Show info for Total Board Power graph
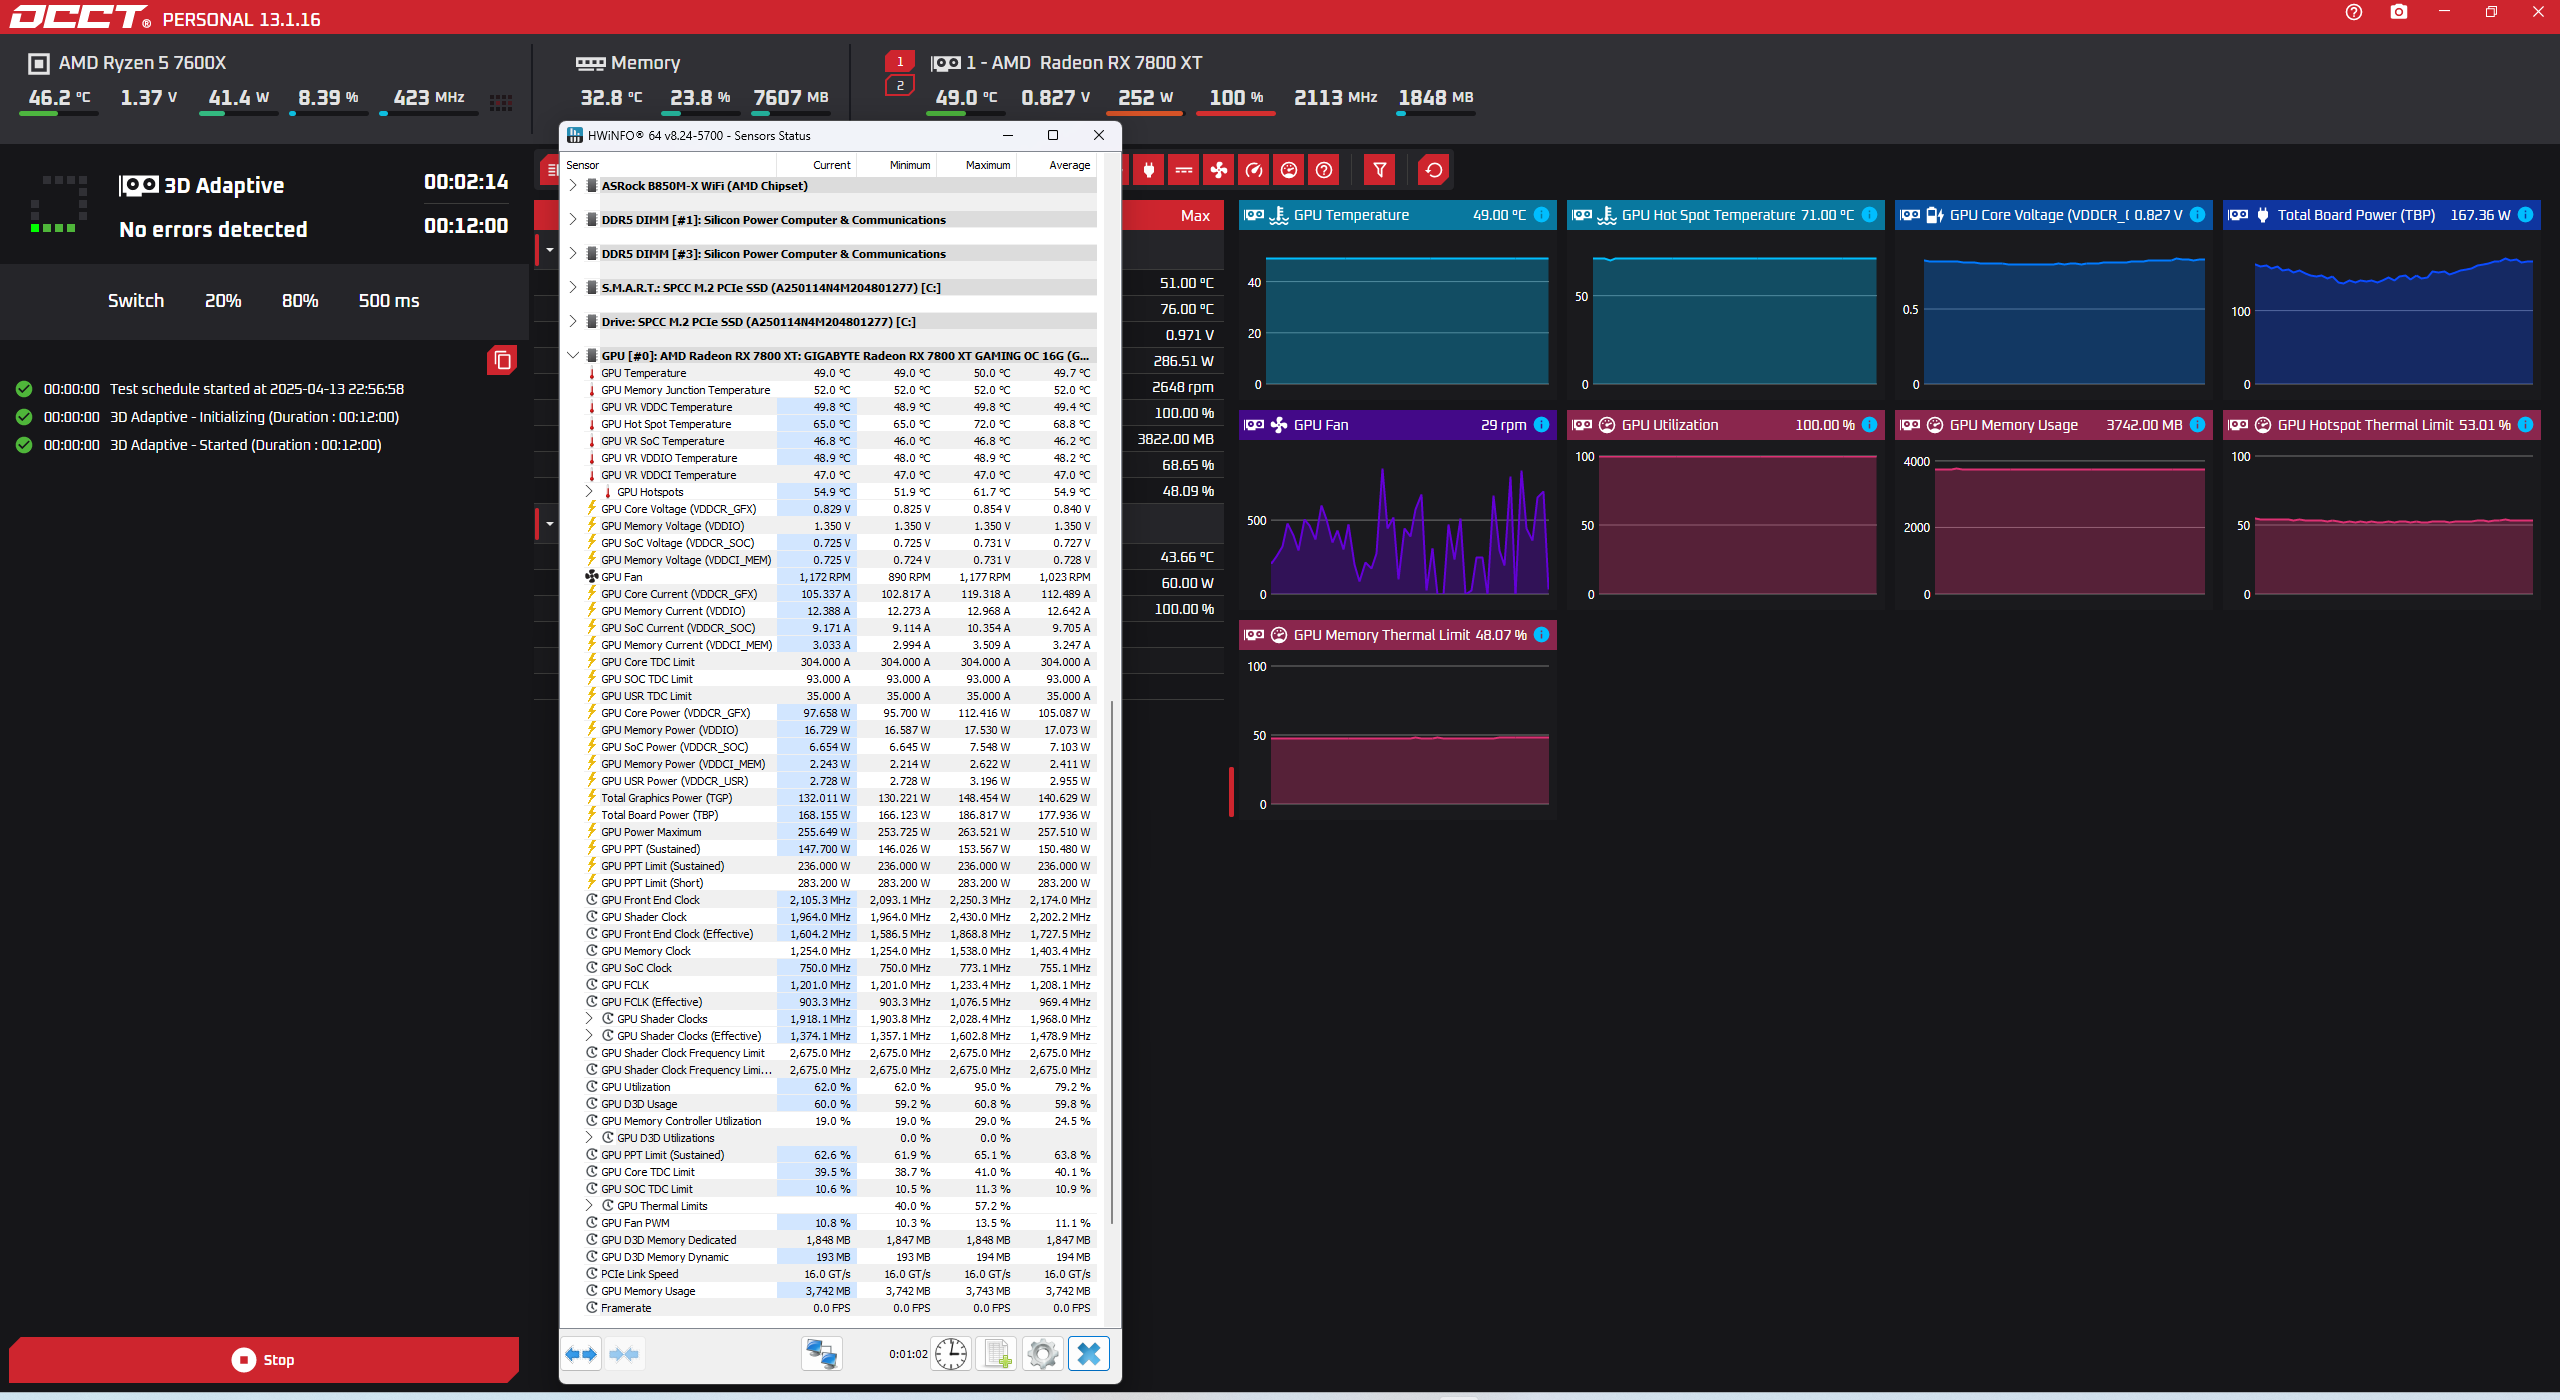The height and width of the screenshot is (1400, 2560). tap(2525, 215)
